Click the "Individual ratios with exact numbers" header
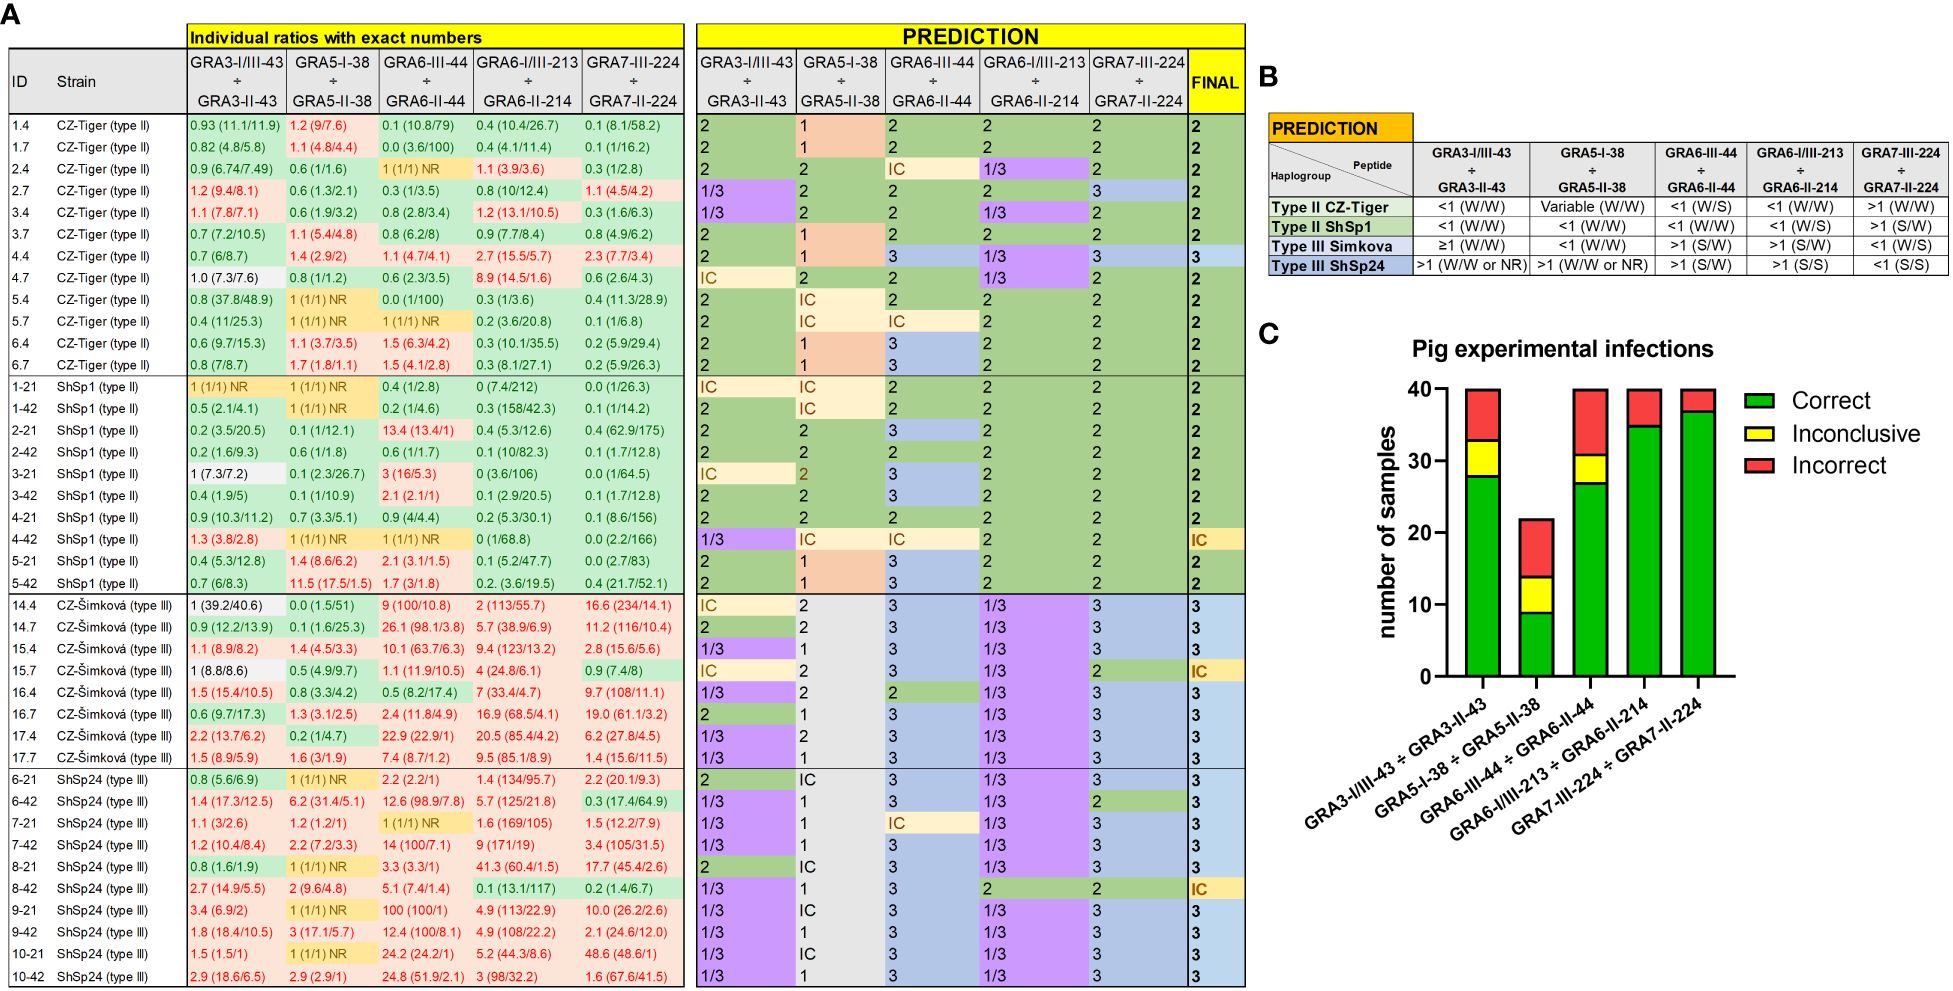The image size is (1953, 991). click(x=435, y=37)
